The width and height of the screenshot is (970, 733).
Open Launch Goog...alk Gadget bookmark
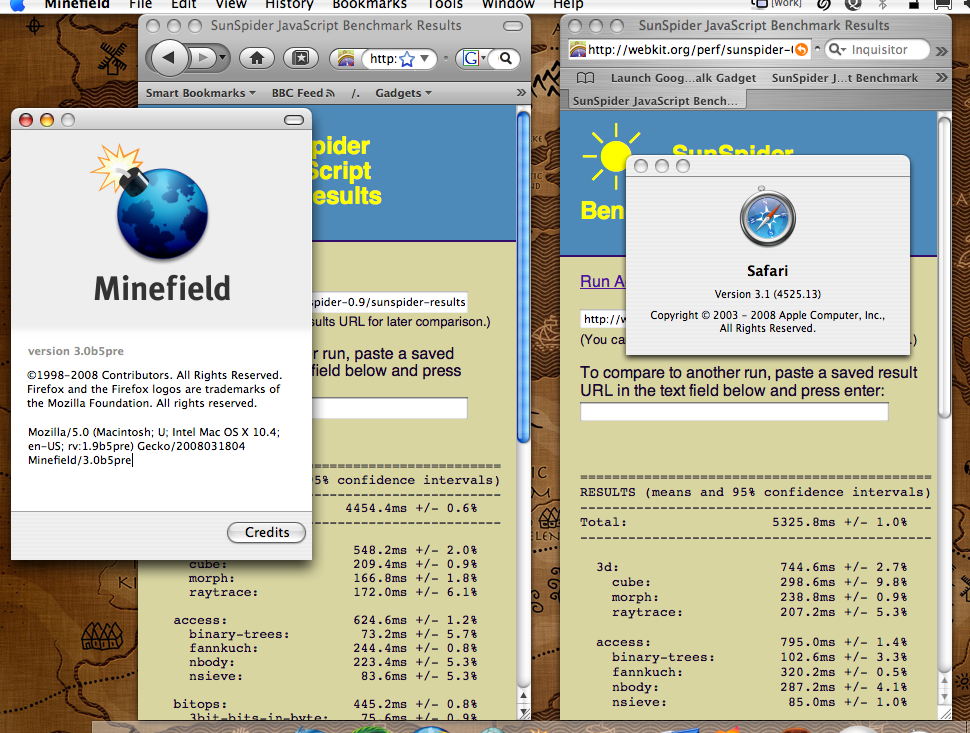point(683,78)
